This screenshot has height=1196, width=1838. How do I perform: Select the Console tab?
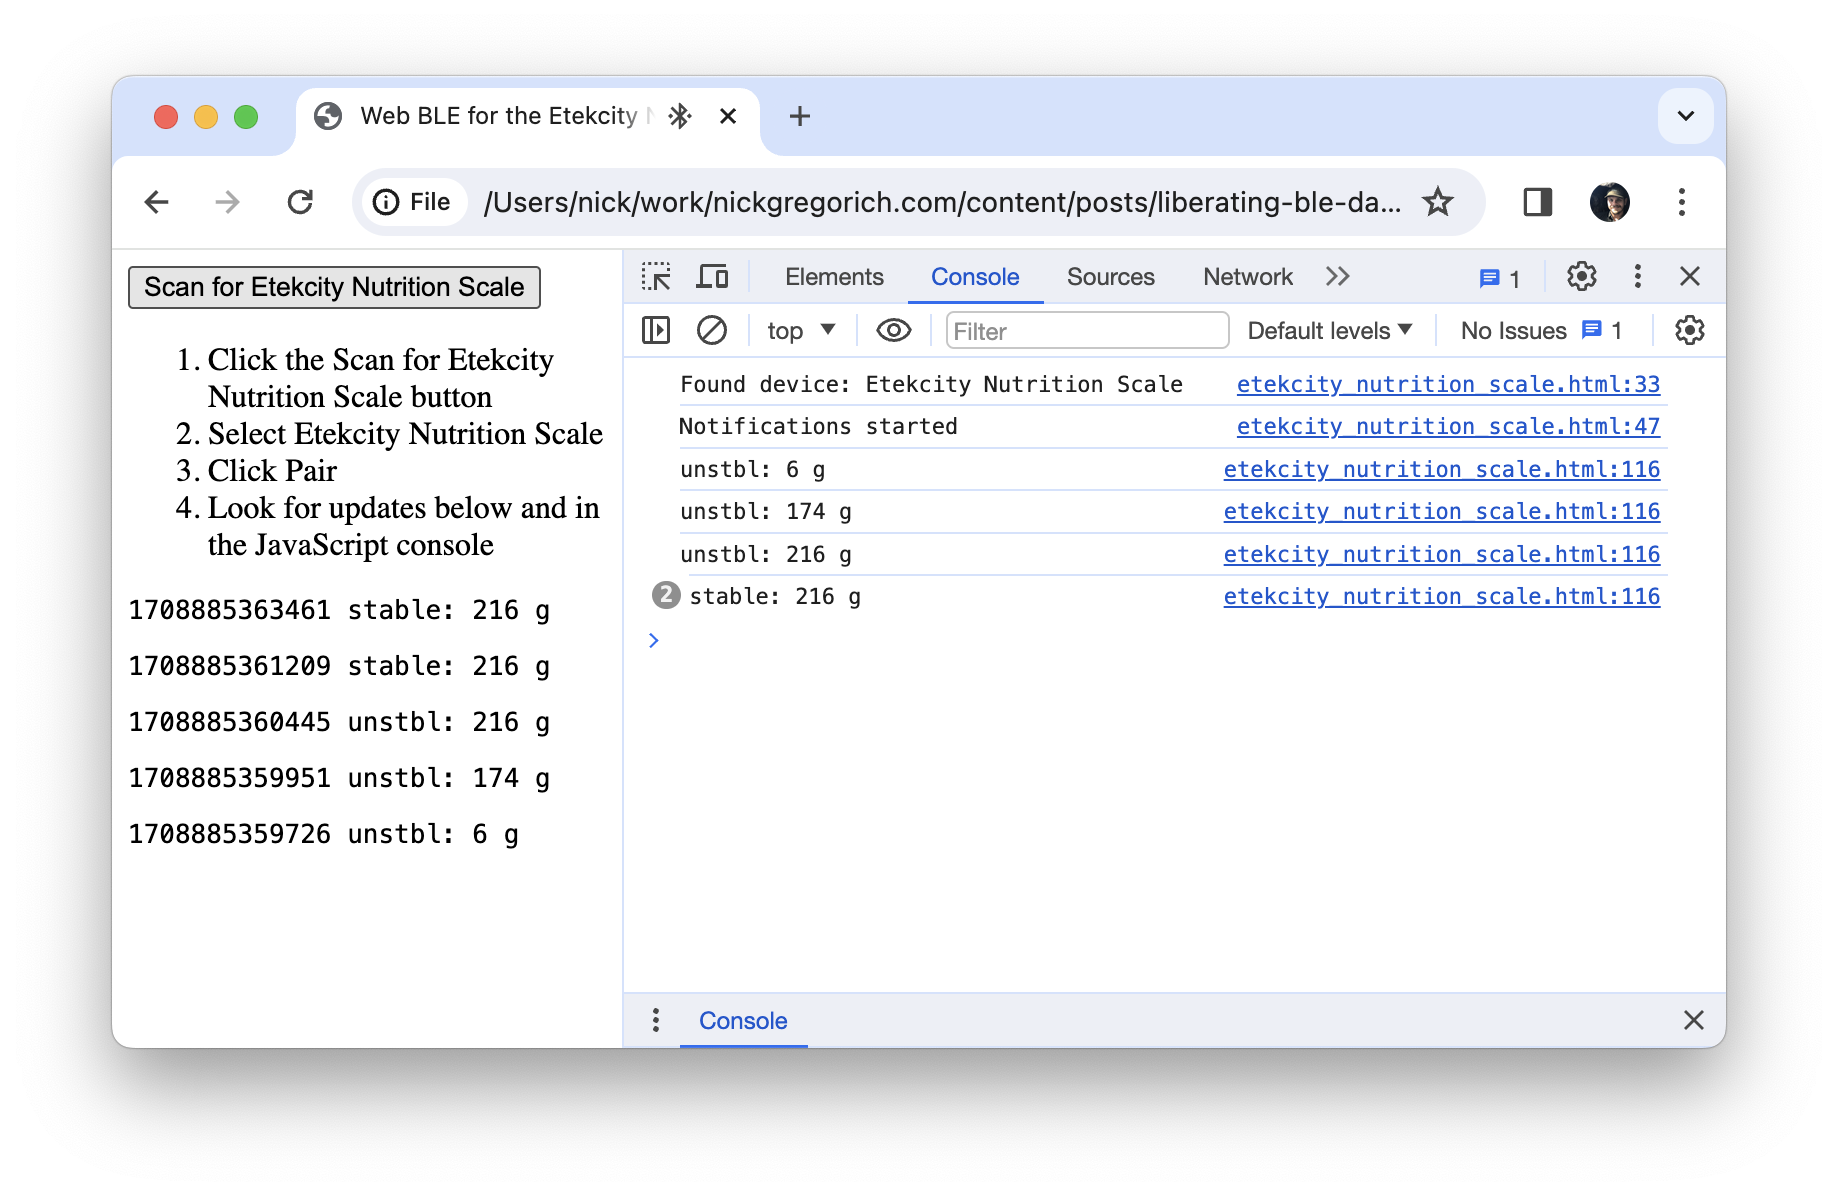975,277
